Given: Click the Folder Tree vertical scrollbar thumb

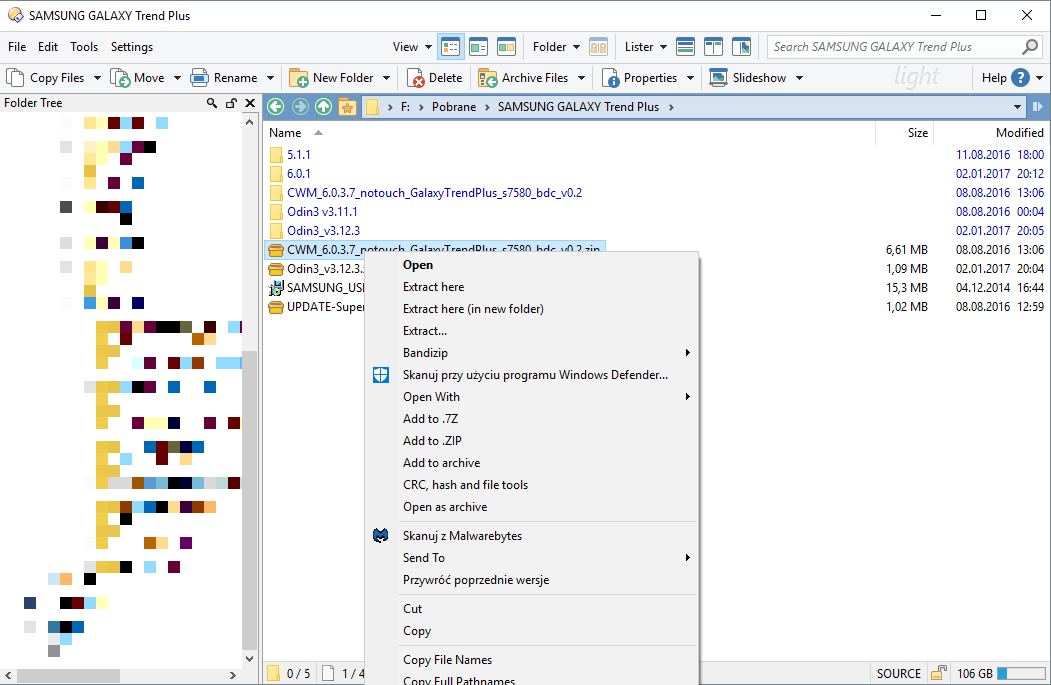Looking at the screenshot, I should click(249, 499).
